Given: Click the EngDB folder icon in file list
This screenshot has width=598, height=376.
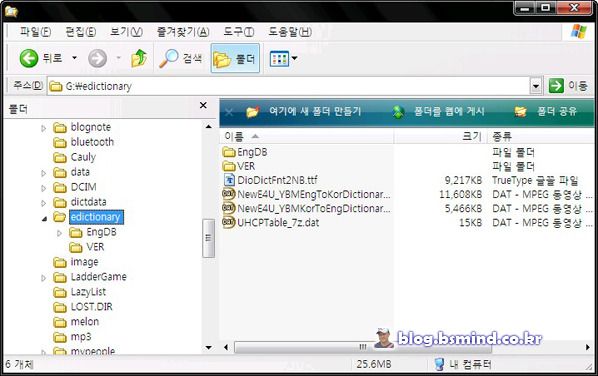Looking at the screenshot, I should click(x=229, y=152).
